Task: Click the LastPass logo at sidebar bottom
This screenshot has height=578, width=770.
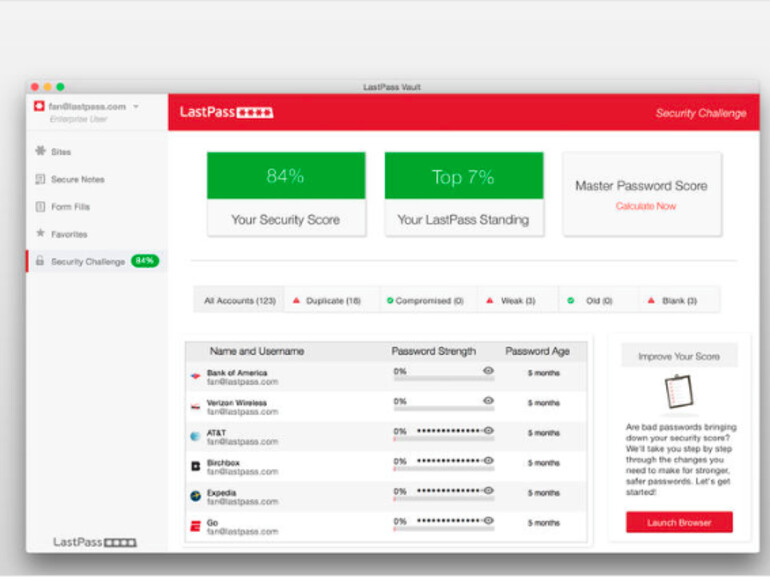Action: click(x=95, y=542)
